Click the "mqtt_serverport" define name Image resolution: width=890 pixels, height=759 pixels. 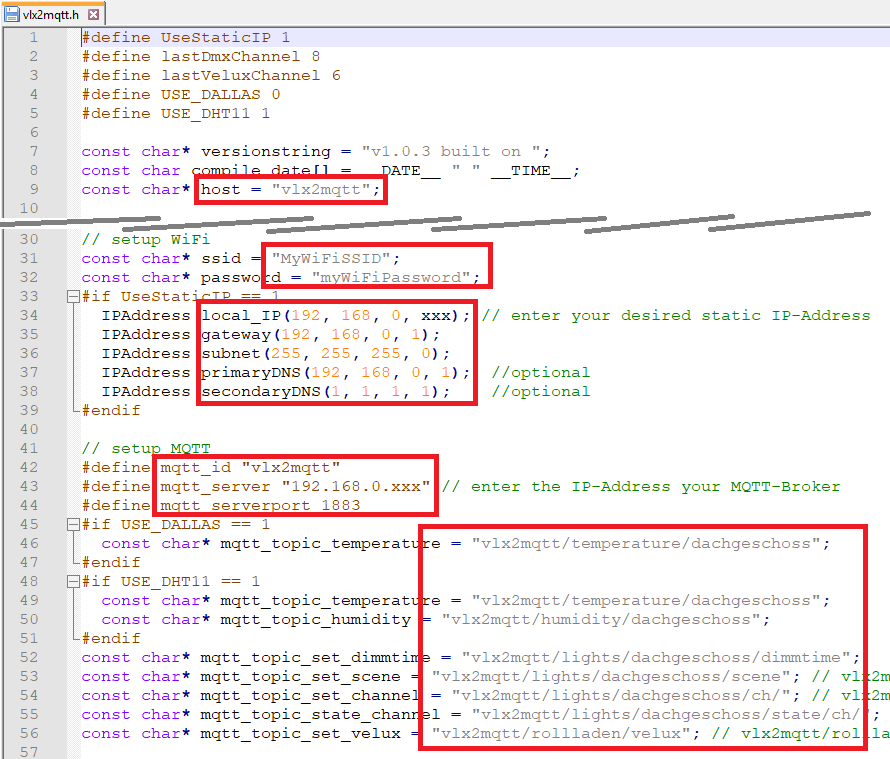coord(235,506)
